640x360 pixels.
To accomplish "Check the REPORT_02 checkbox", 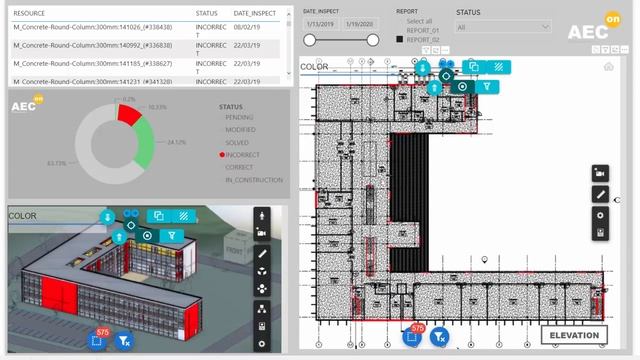I will [x=400, y=39].
